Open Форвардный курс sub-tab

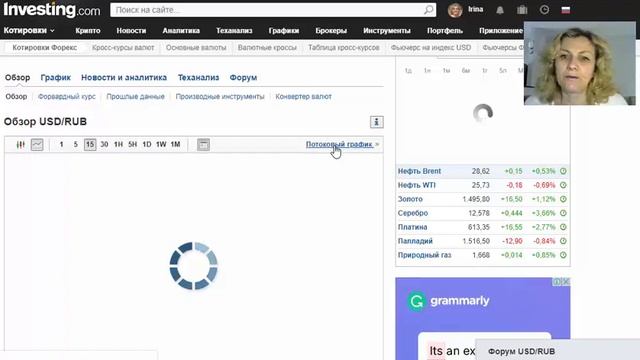coord(67,97)
